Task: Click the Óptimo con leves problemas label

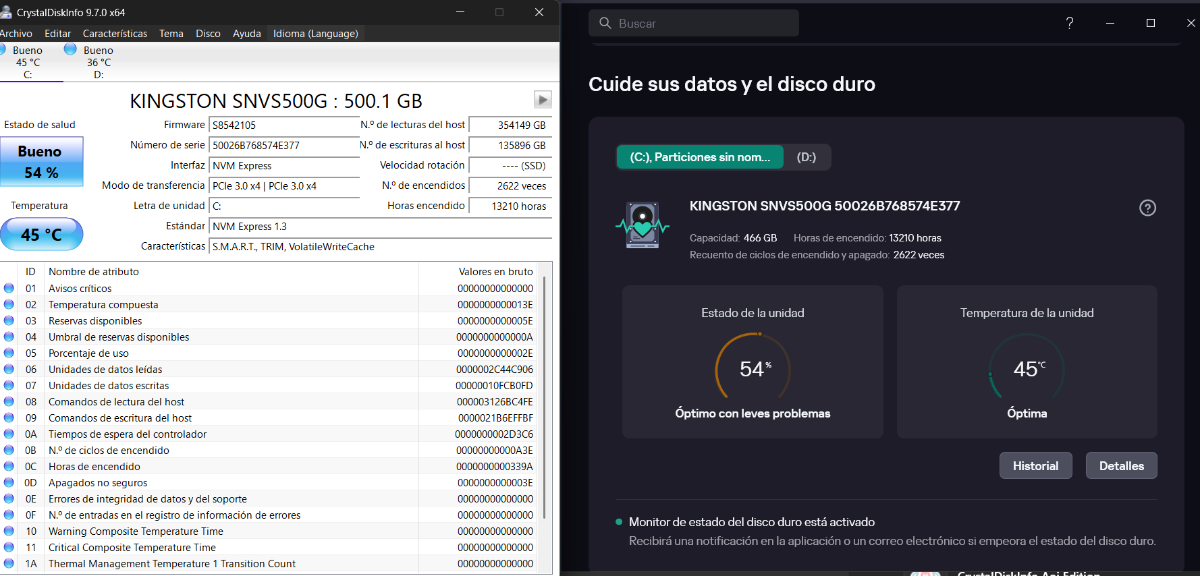Action: [753, 413]
